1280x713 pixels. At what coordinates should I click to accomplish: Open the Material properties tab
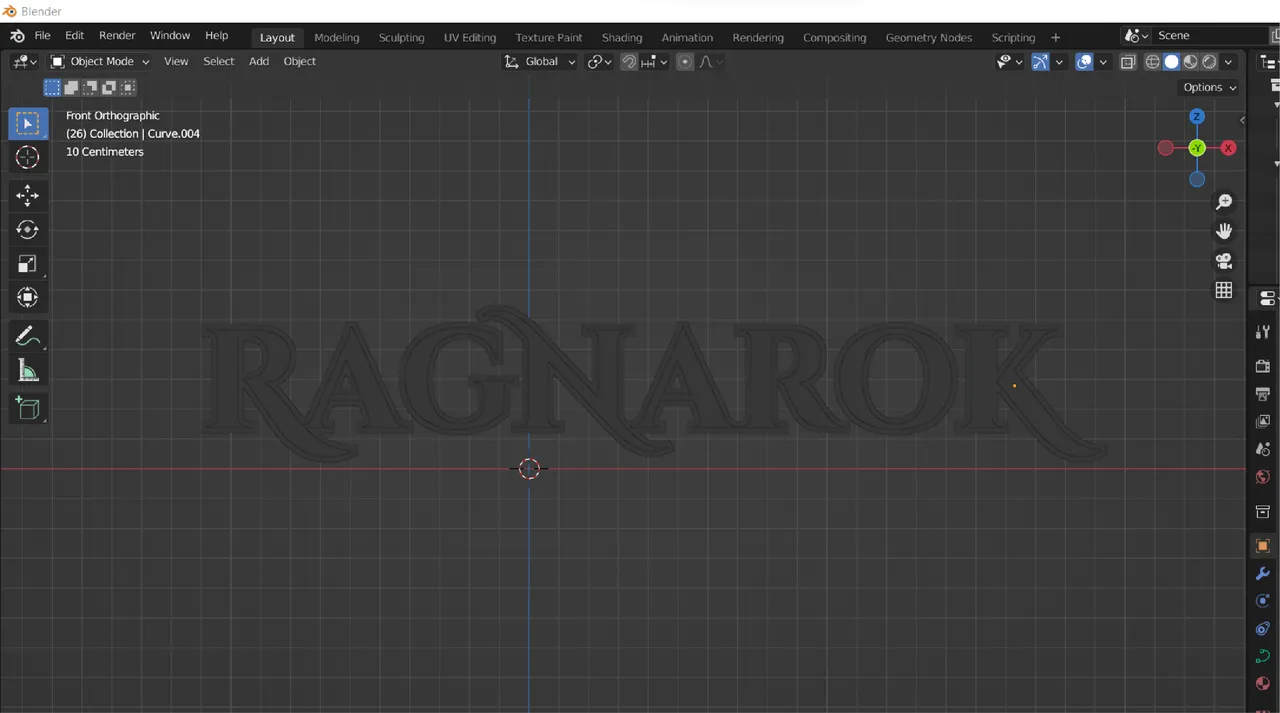click(x=1263, y=684)
